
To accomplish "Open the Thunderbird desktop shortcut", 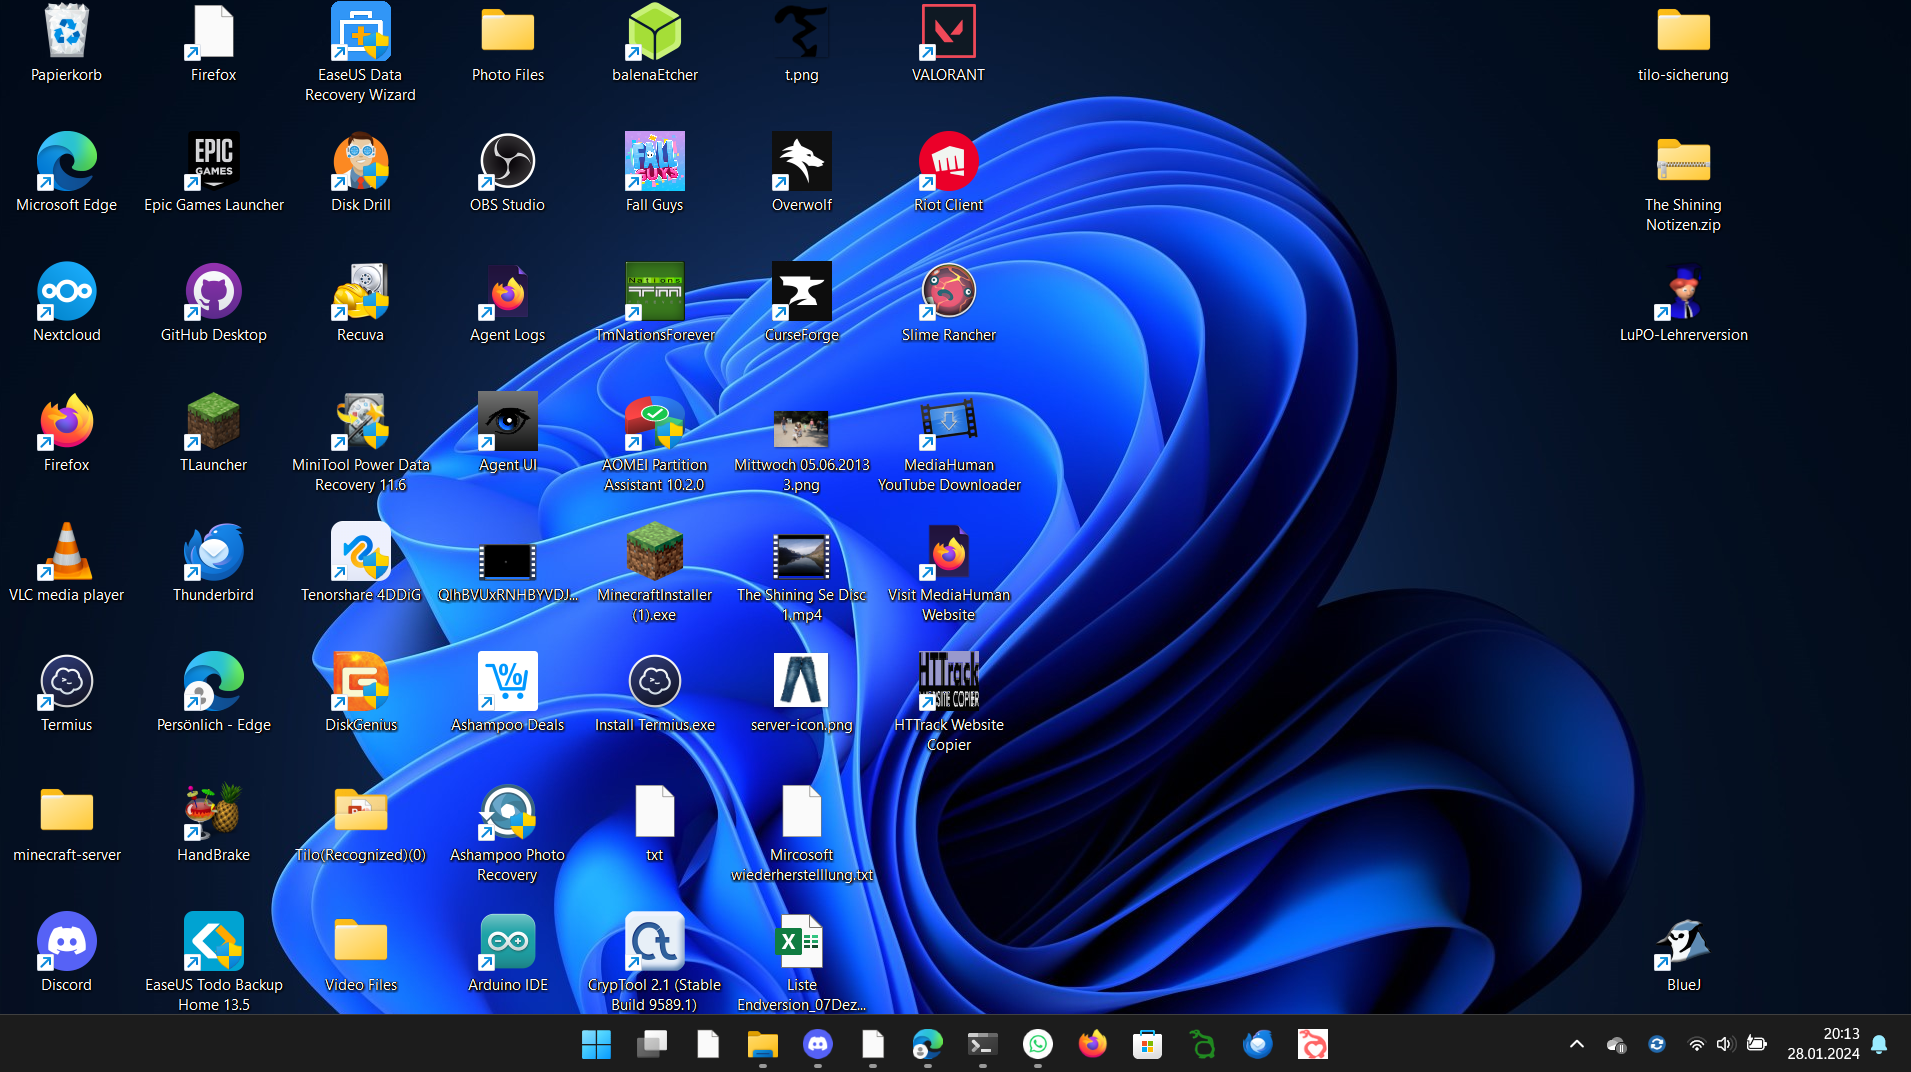I will pyautogui.click(x=213, y=553).
